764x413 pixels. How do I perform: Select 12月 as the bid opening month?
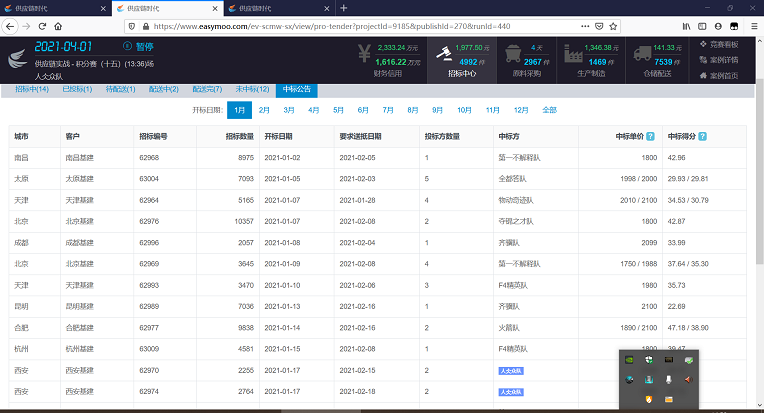(521, 110)
